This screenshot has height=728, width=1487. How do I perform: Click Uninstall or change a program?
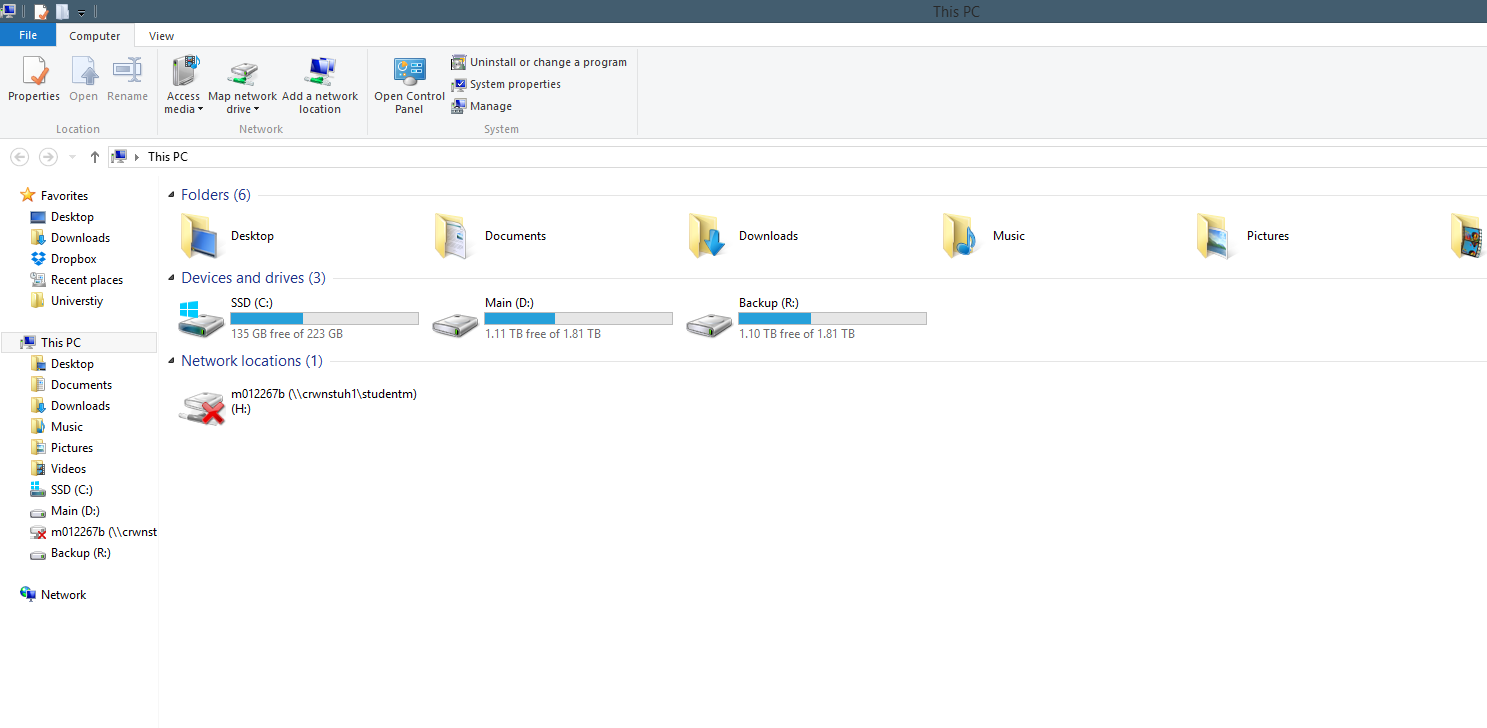pos(539,62)
